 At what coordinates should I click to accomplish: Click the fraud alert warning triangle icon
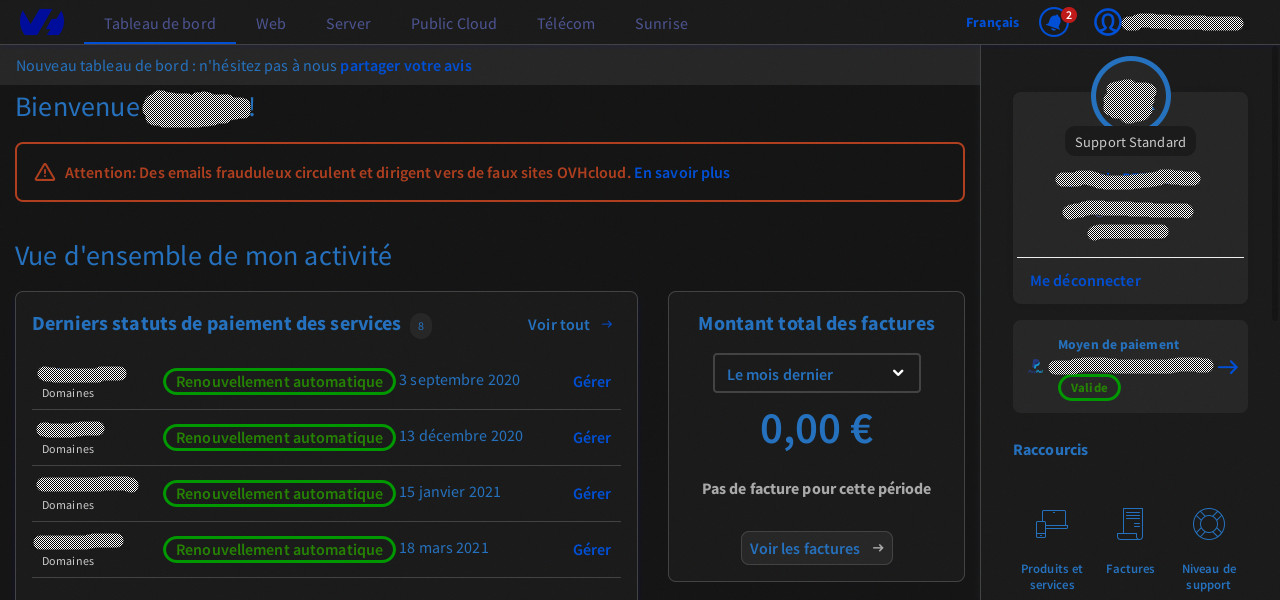coord(44,171)
